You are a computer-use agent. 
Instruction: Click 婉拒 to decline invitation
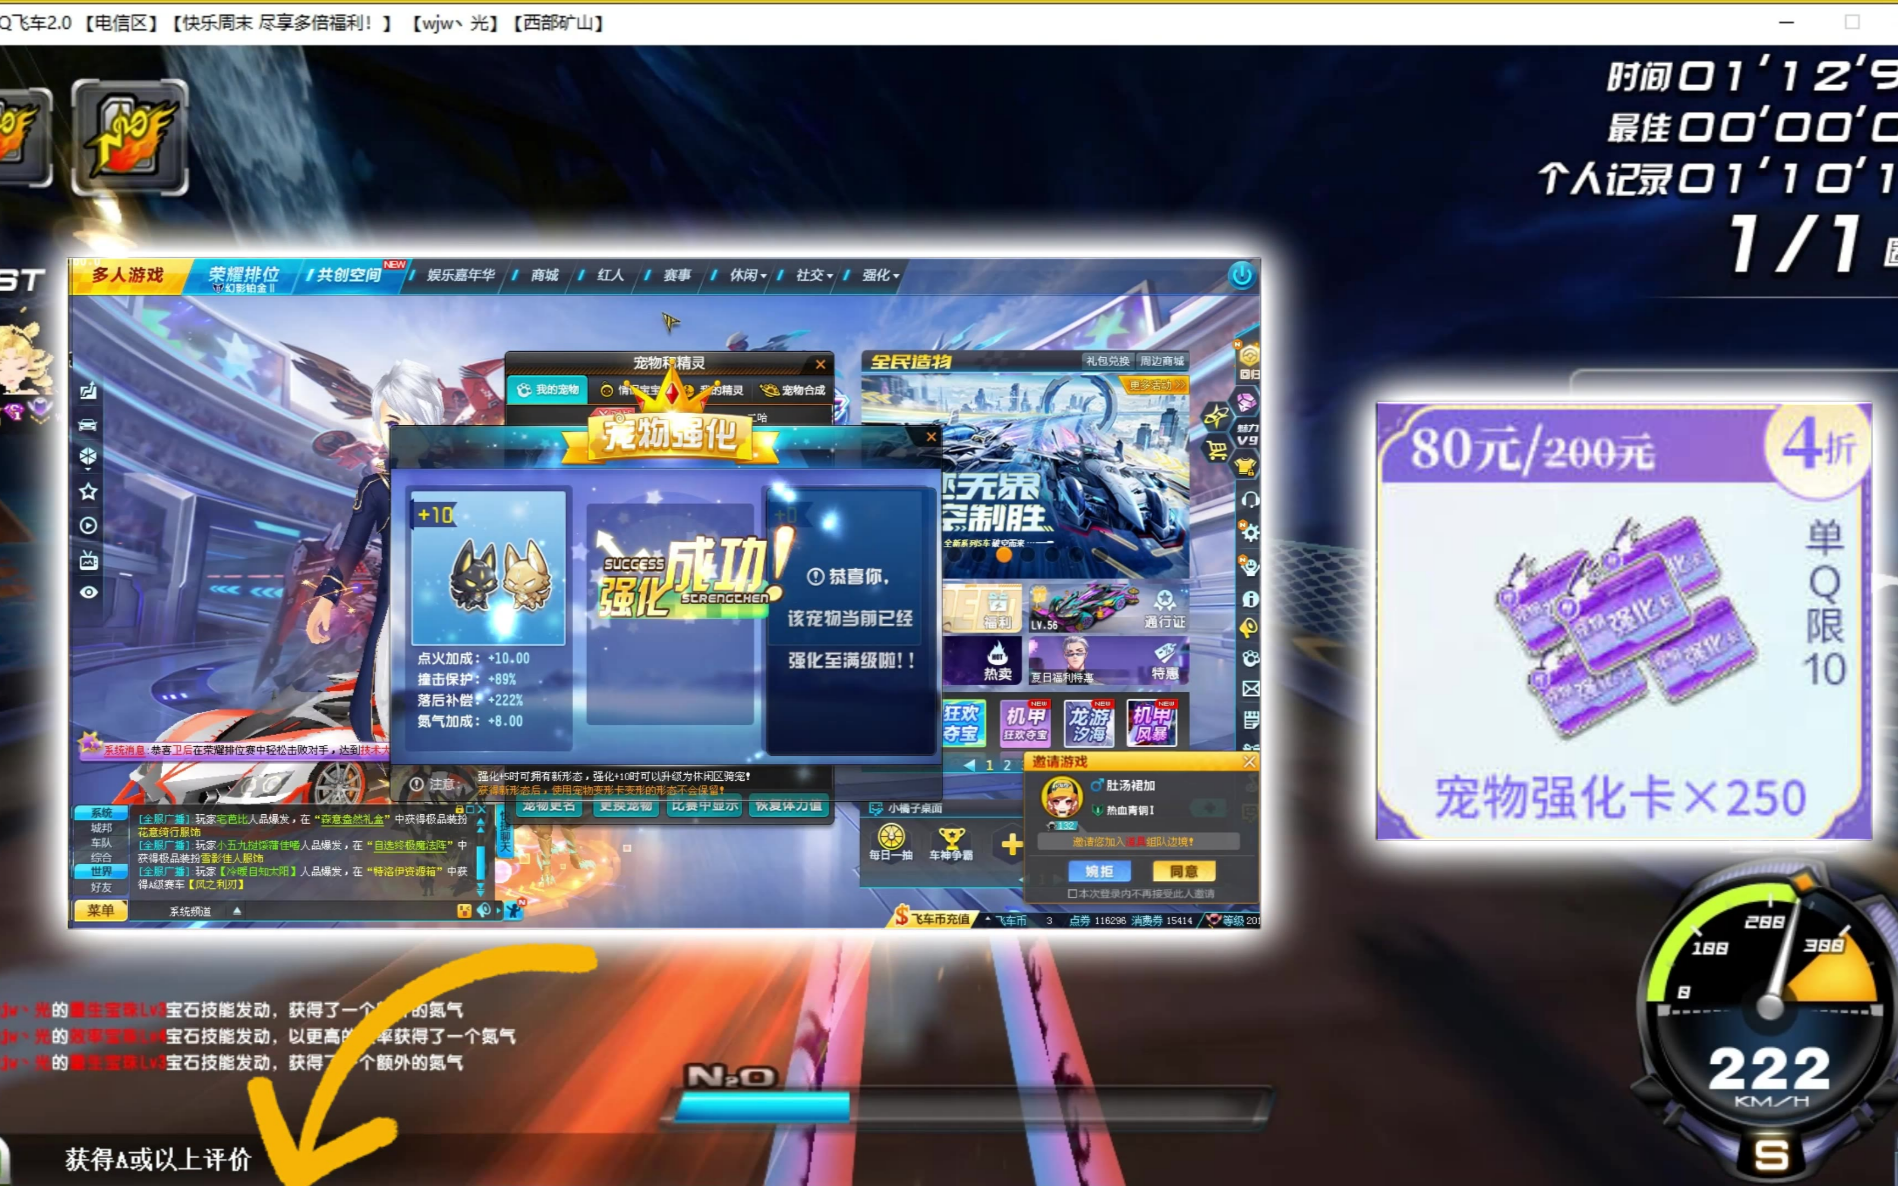tap(1099, 871)
